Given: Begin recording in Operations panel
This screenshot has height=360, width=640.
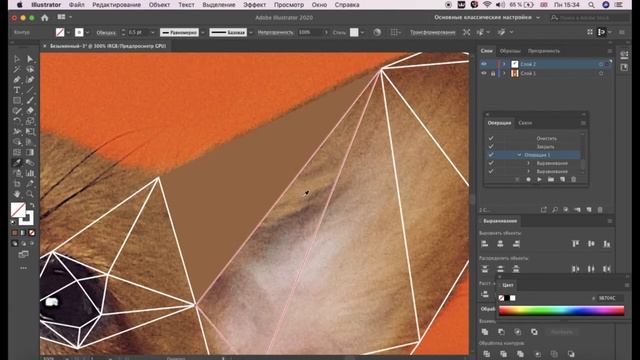Looking at the screenshot, I should 529,180.
